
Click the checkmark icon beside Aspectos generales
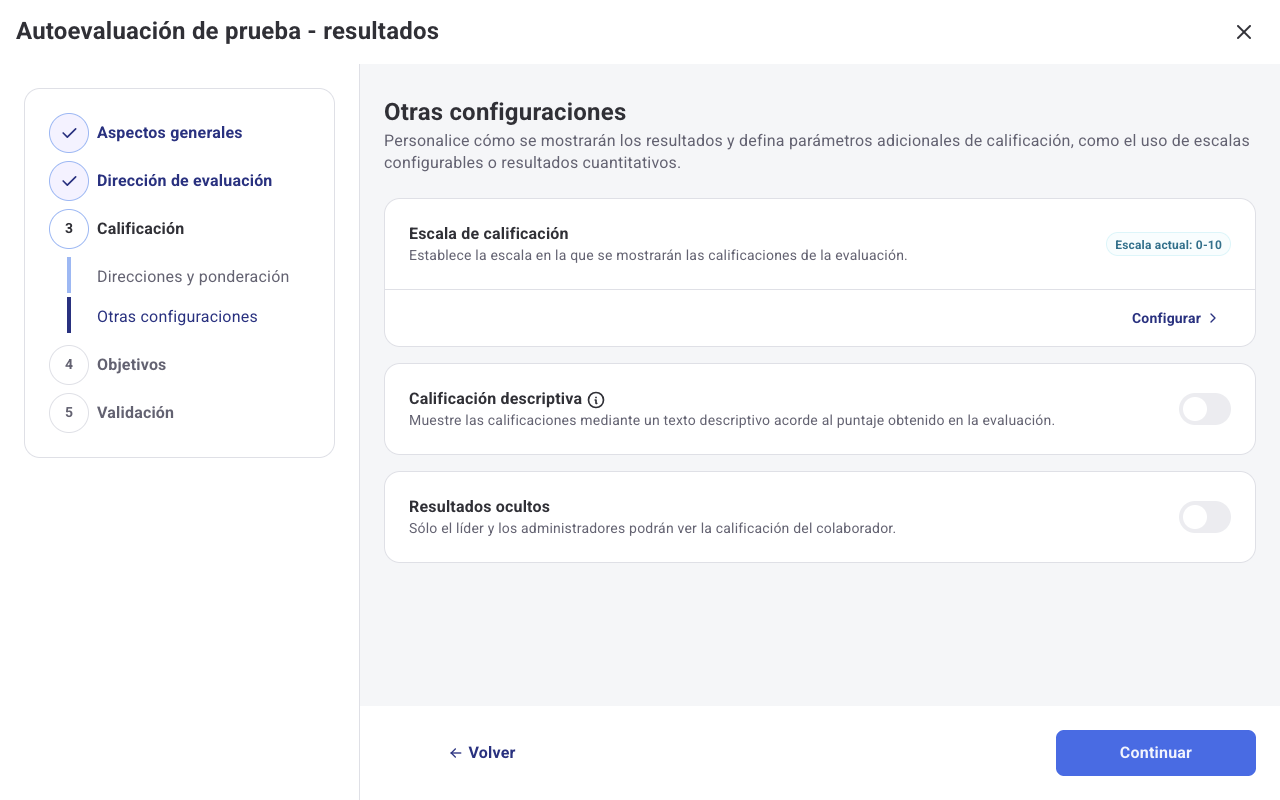(x=69, y=133)
